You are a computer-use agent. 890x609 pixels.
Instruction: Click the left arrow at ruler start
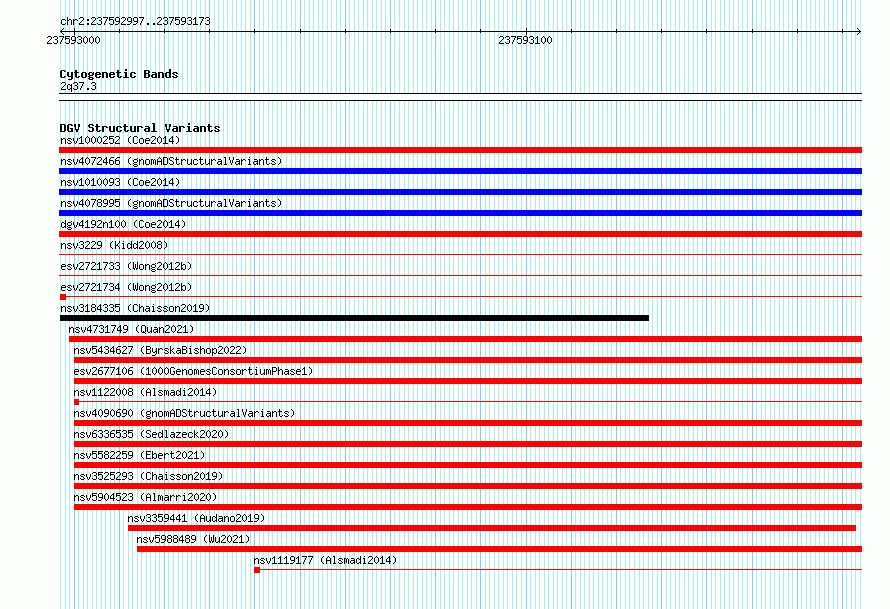62,31
